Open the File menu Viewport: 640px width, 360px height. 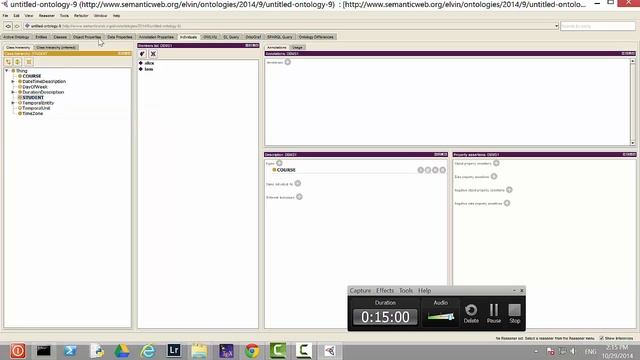click(x=5, y=16)
